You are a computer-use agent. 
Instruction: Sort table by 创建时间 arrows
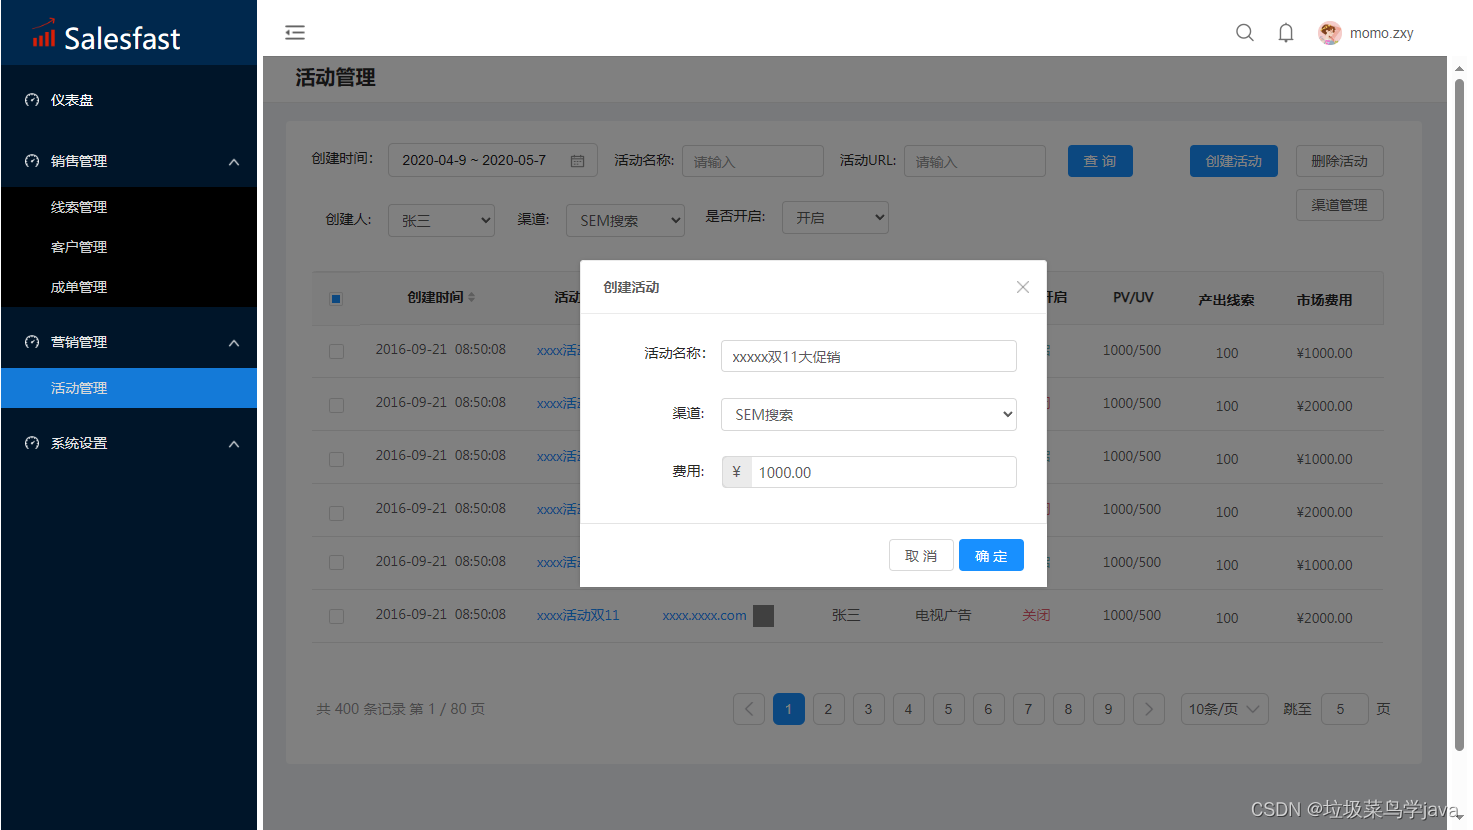(471, 297)
